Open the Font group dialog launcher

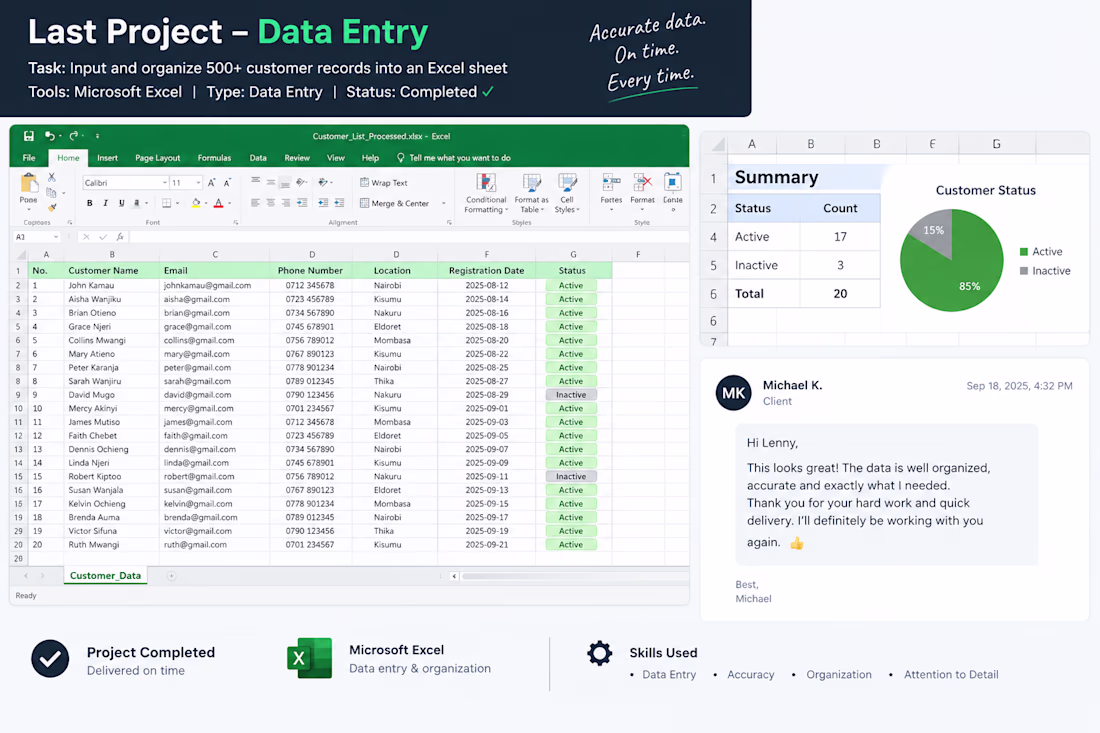(236, 222)
